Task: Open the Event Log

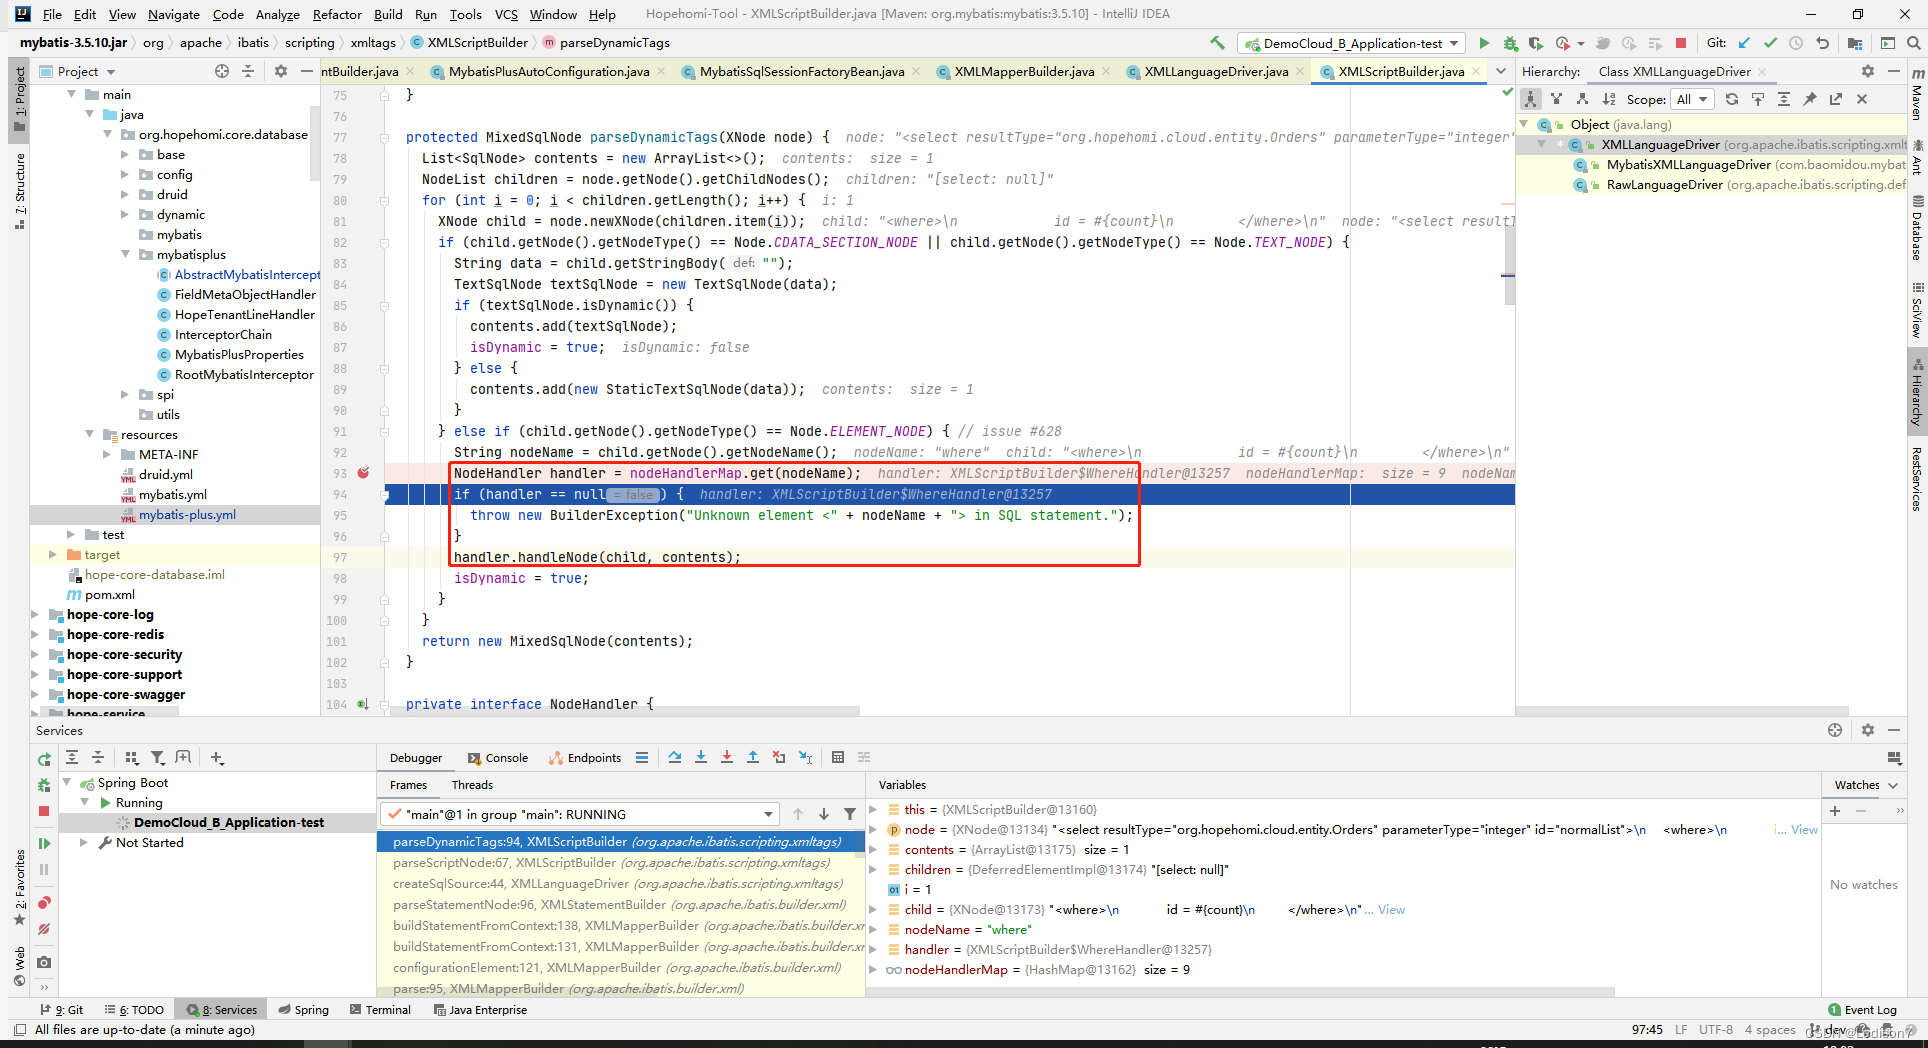Action: coord(1862,1010)
